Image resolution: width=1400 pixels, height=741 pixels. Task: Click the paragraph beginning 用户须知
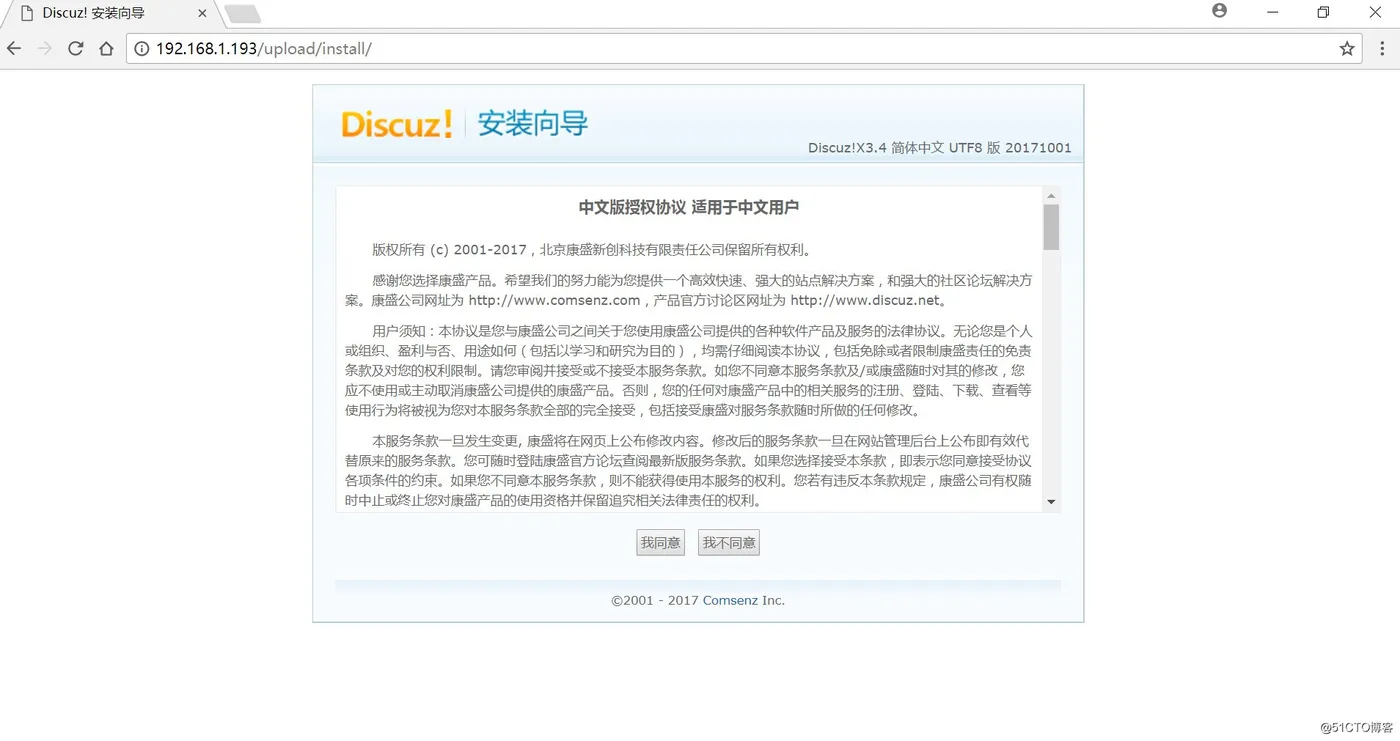point(689,370)
